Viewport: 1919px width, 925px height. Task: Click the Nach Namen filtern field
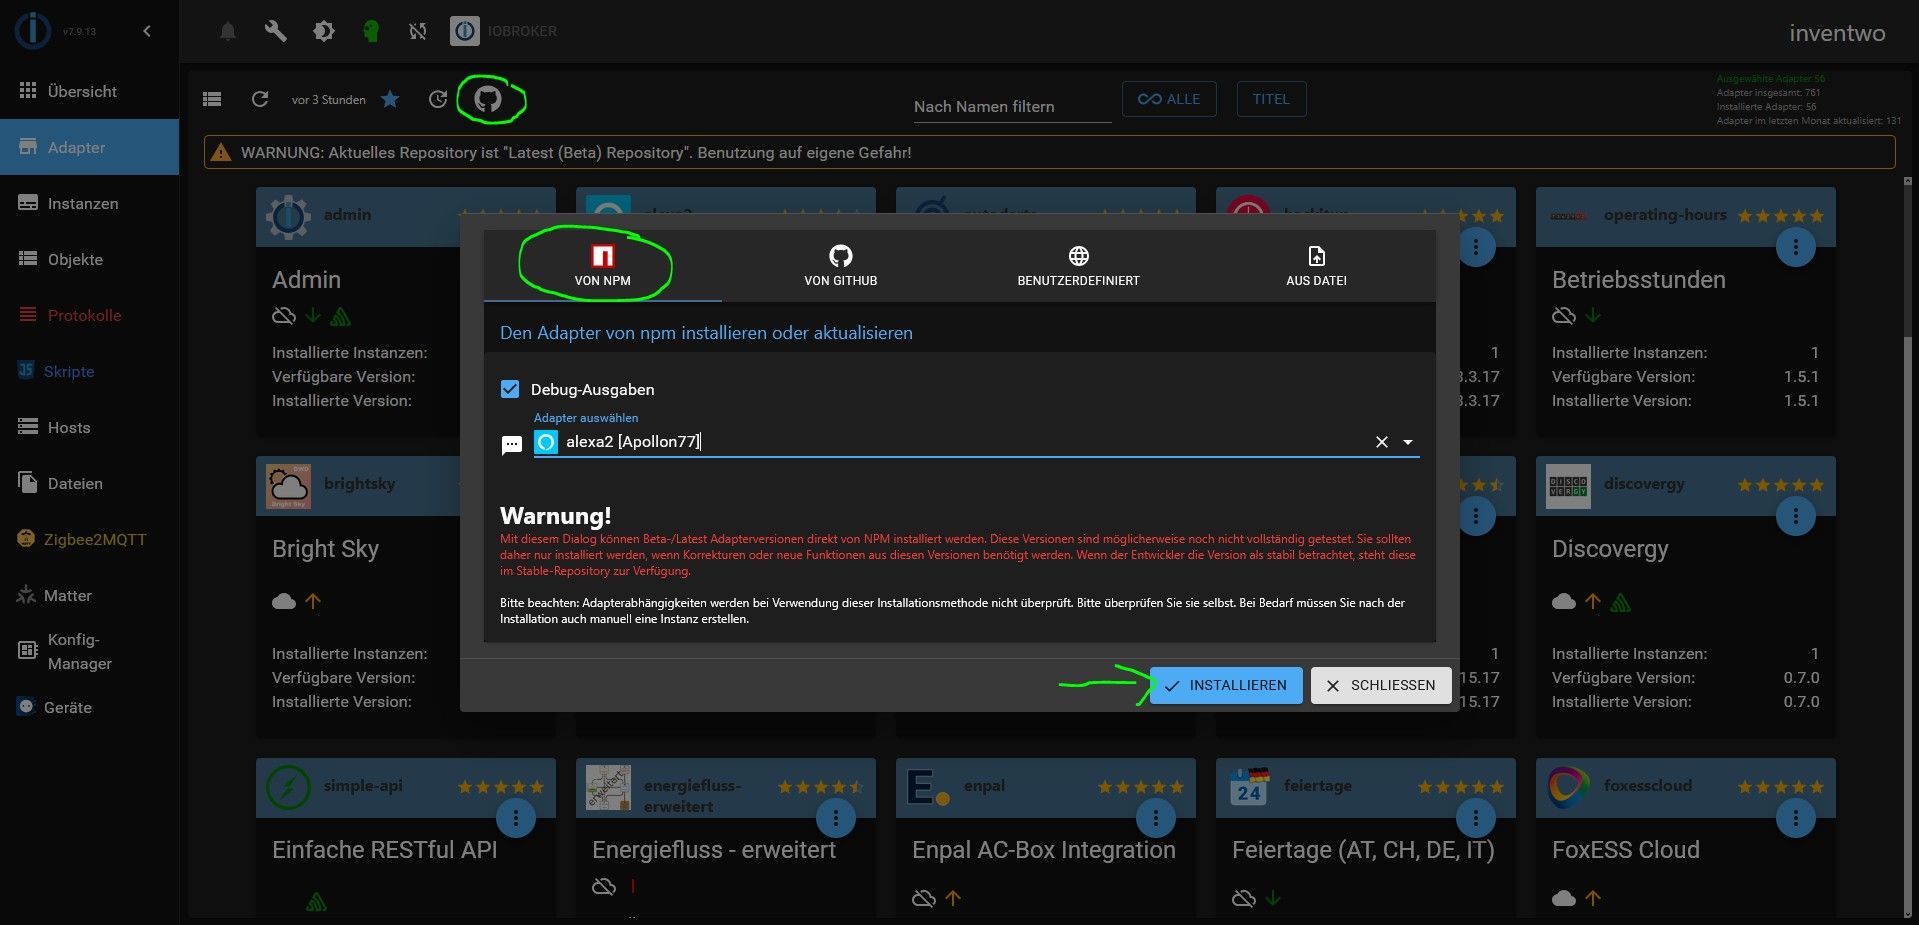coord(1012,106)
